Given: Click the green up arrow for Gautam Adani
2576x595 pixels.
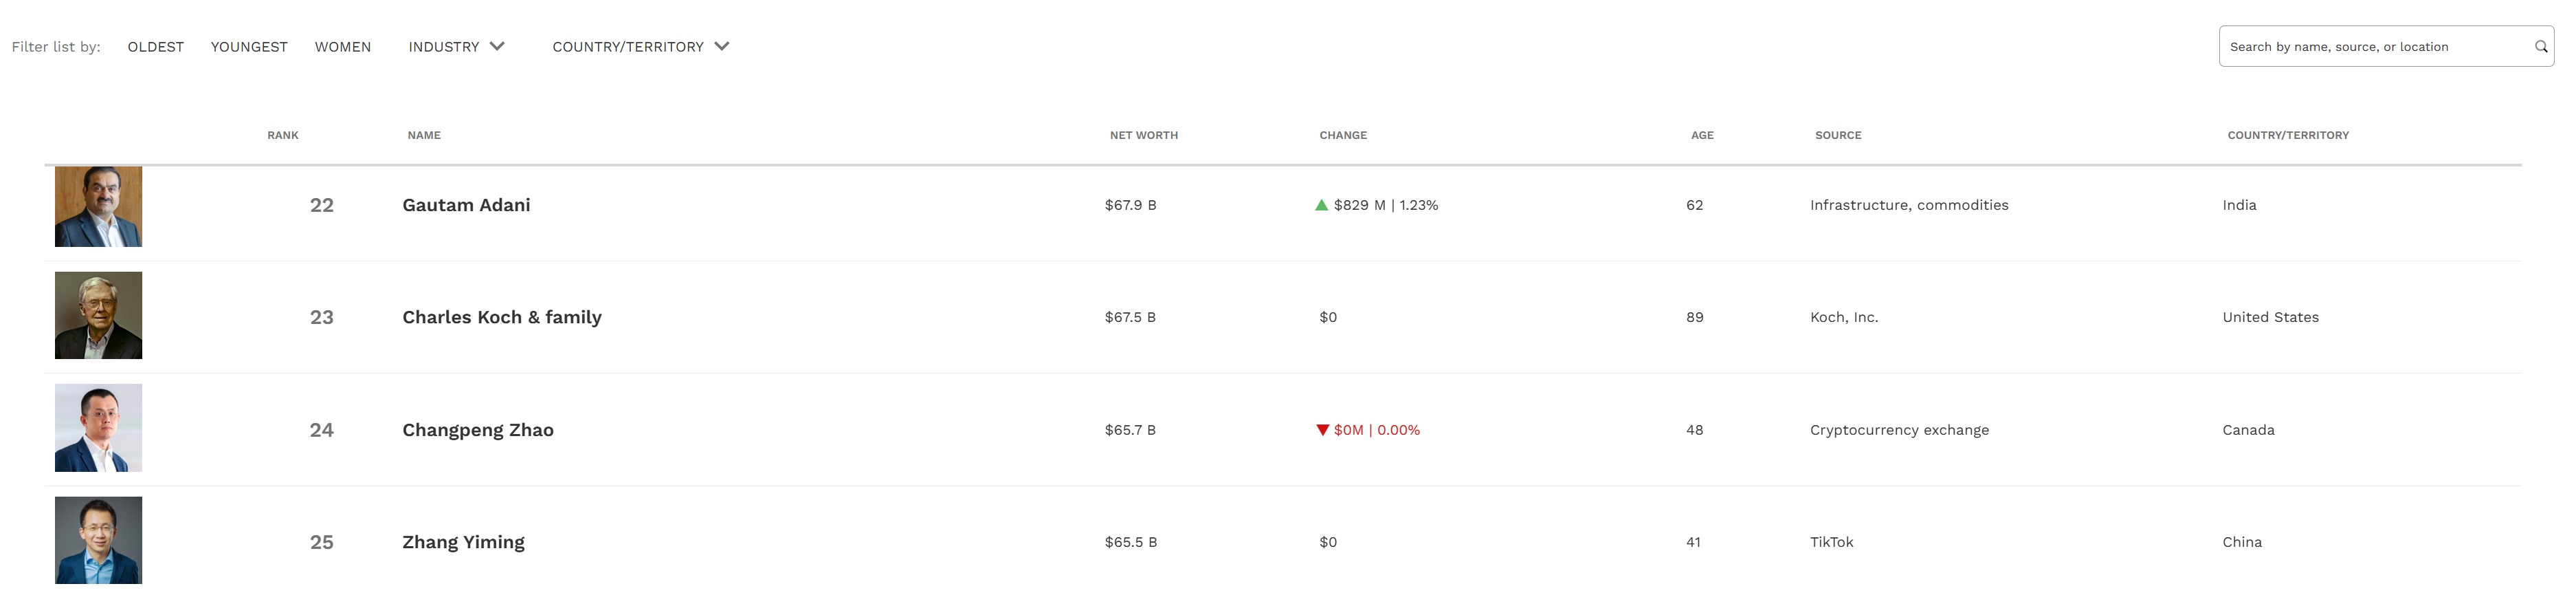Looking at the screenshot, I should pos(1322,205).
